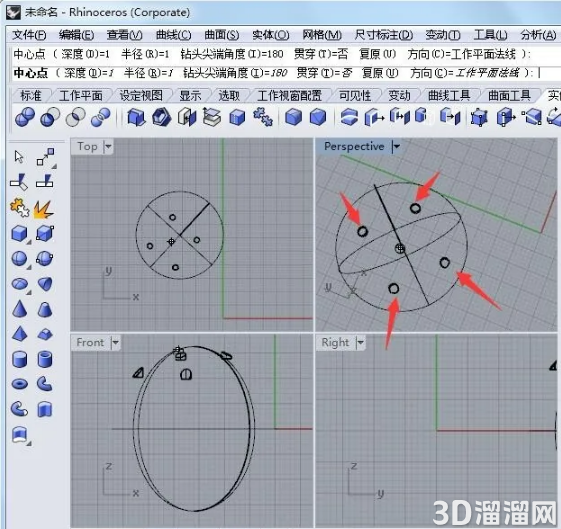Select the Paraboloid tool
The width and height of the screenshot is (561, 529).
coord(45,284)
